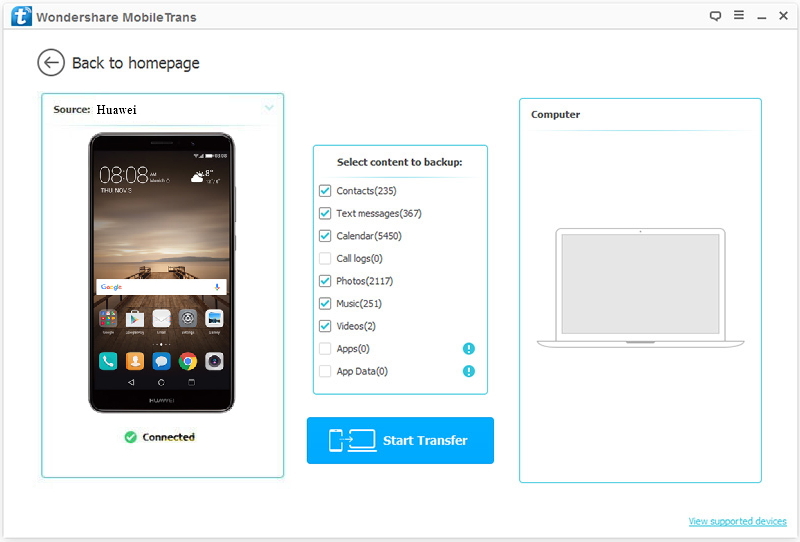Click the Start Transfer button
Screen dimensions: 800x542
tap(400, 440)
